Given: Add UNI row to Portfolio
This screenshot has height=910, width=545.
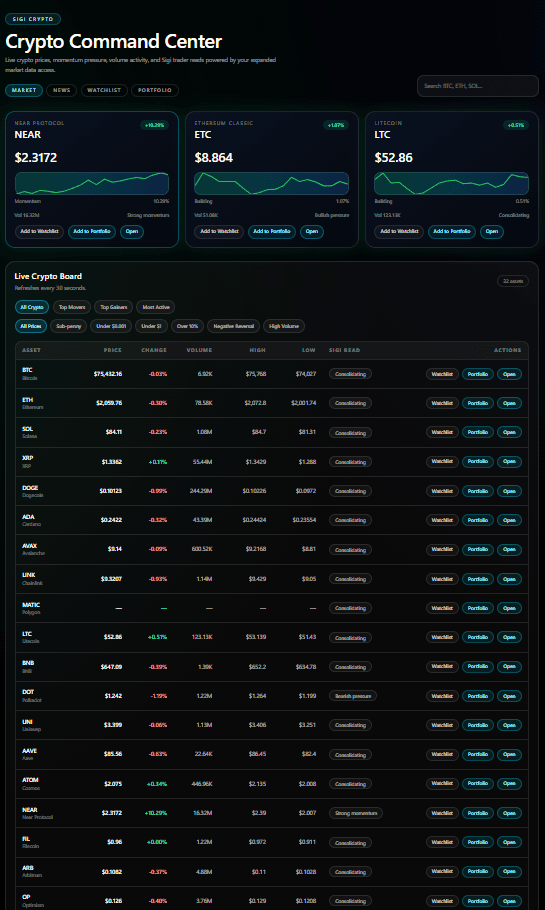Looking at the screenshot, I should pos(478,725).
